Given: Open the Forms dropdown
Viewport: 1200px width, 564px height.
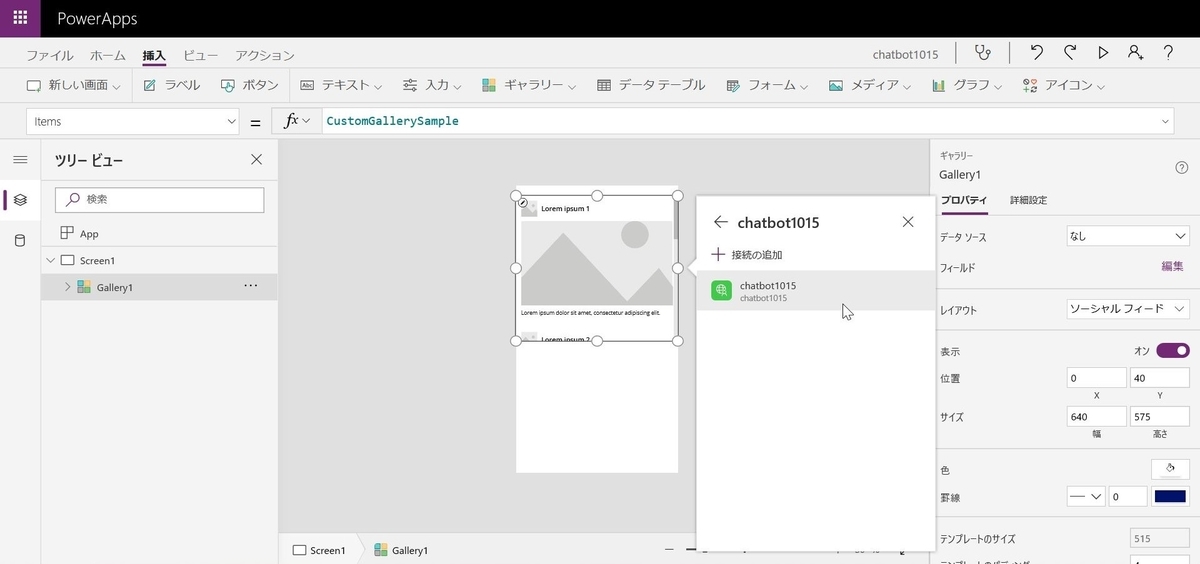Looking at the screenshot, I should [766, 86].
